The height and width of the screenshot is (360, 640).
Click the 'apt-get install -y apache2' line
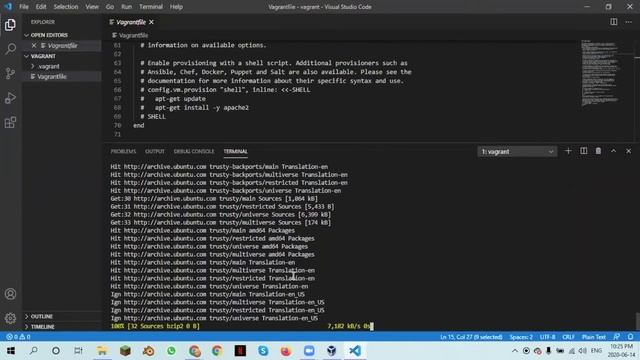click(x=202, y=108)
